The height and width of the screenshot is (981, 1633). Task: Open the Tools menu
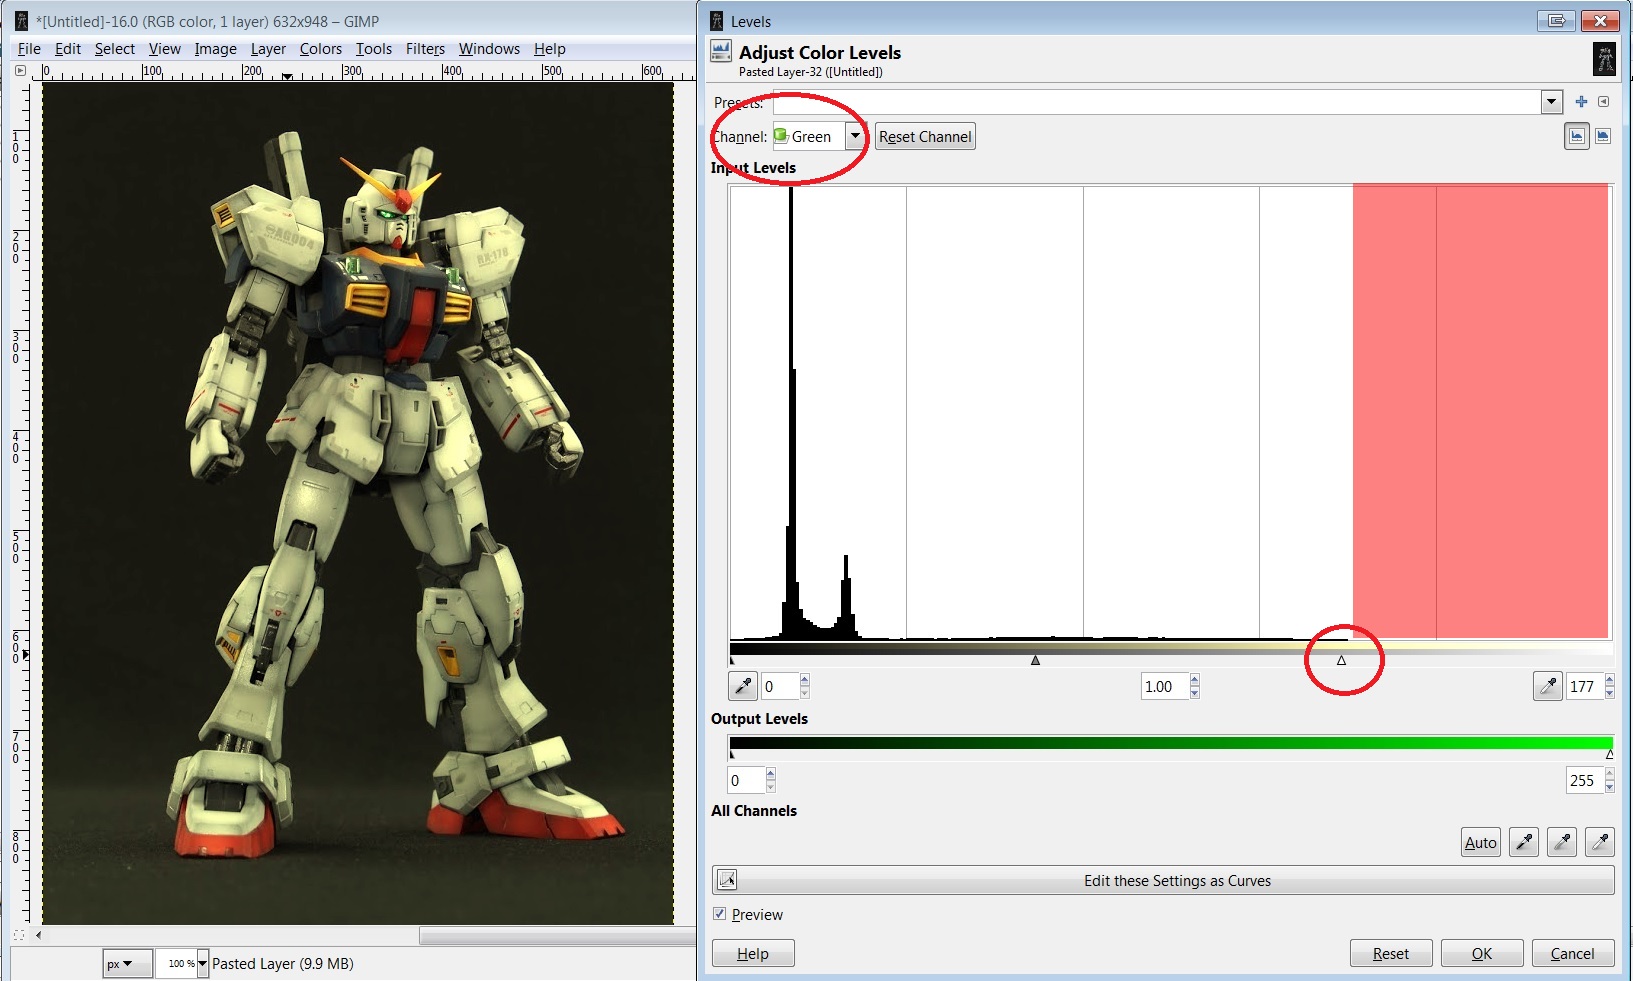(374, 48)
